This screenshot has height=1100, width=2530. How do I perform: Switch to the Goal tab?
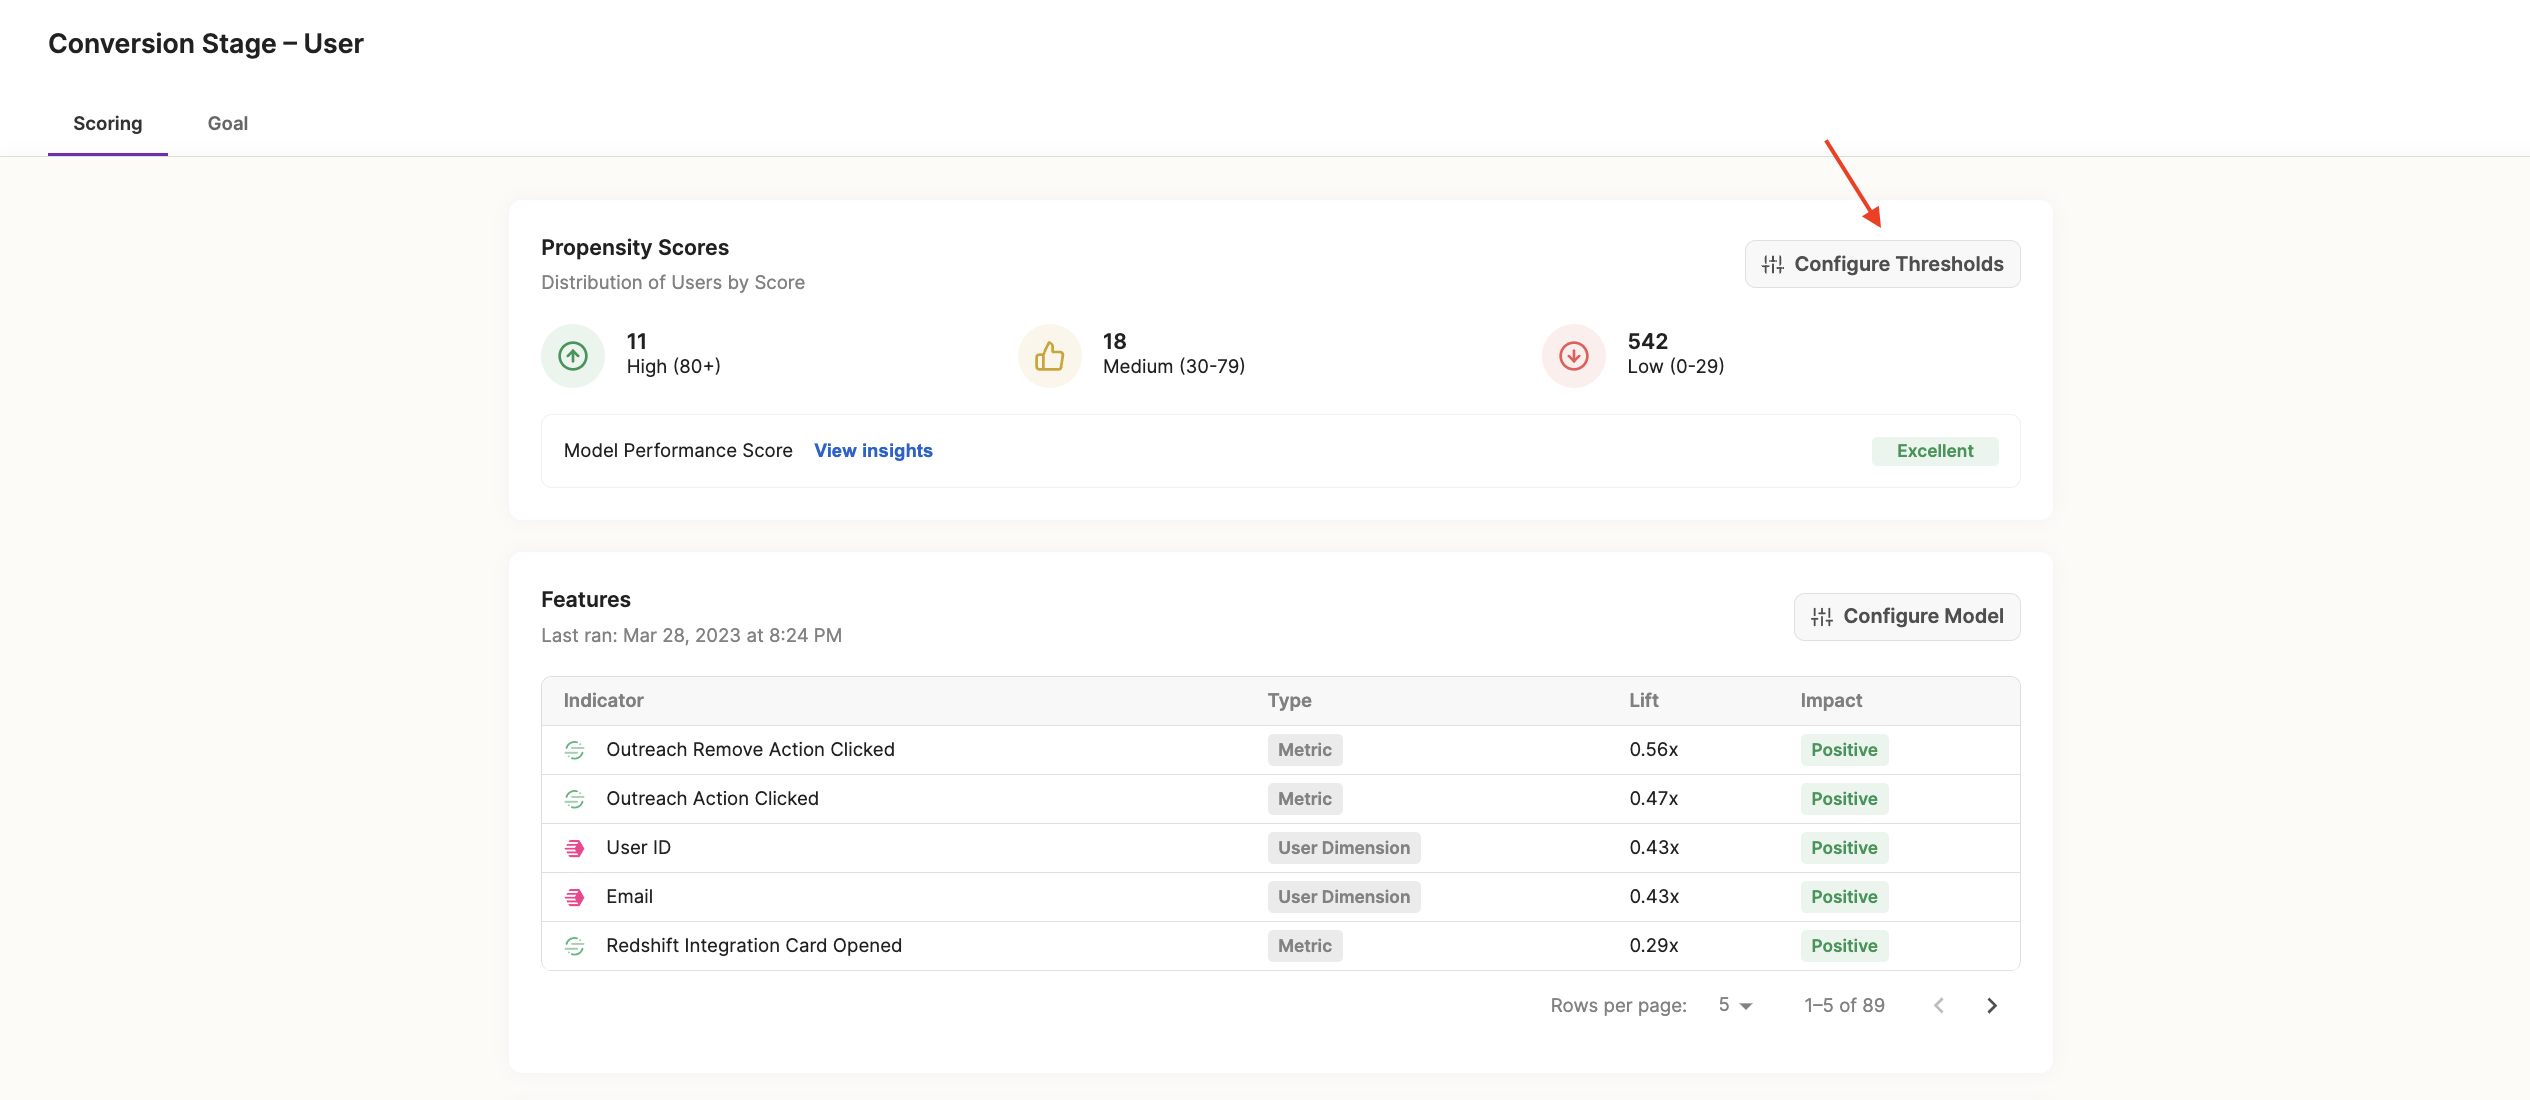point(228,124)
